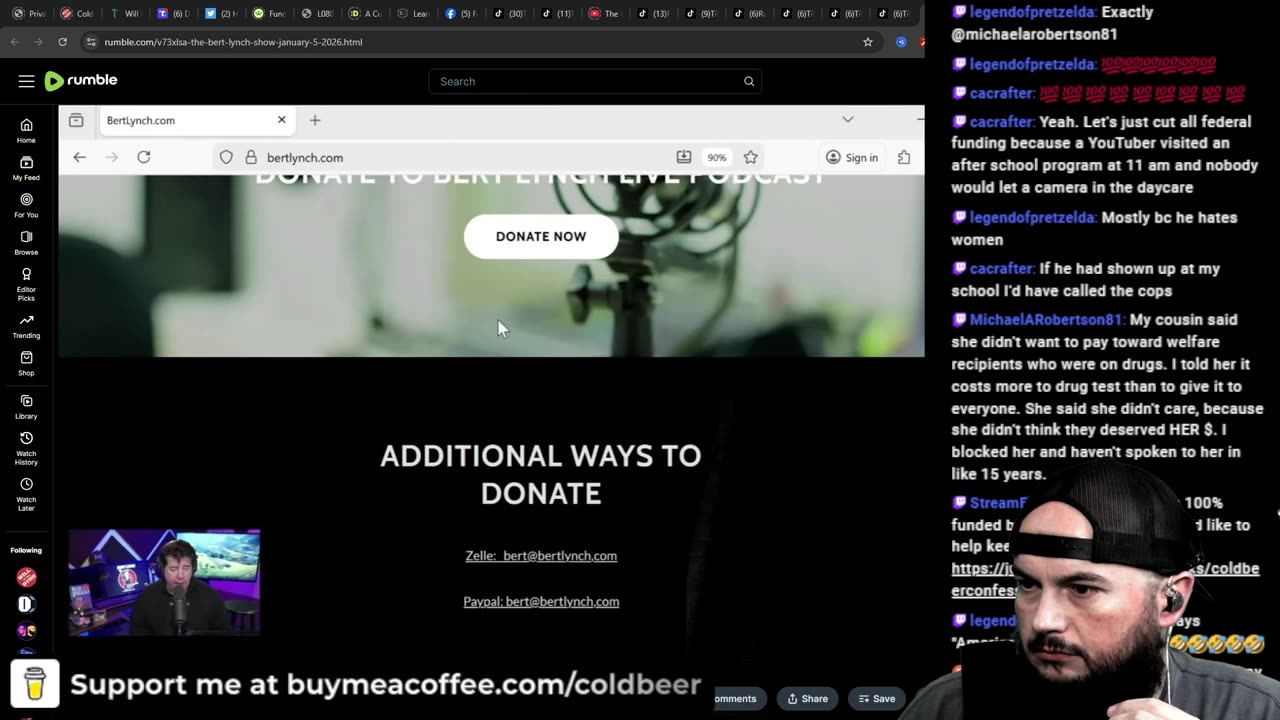
Task: Switch to the Func browser tab
Action: pos(269,13)
